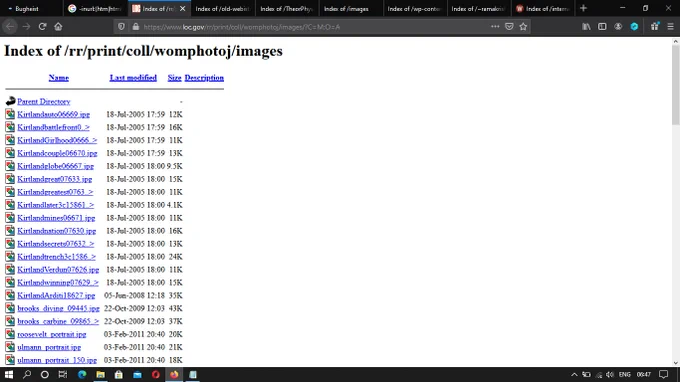Switch to Index of /~ramakris tab
680x382 pixels.
pyautogui.click(x=478, y=8)
